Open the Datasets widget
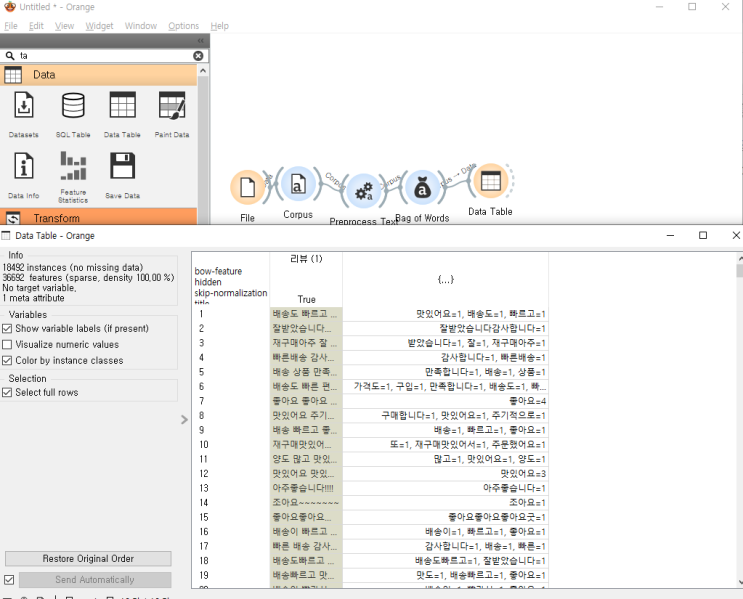743x599 pixels. (24, 114)
